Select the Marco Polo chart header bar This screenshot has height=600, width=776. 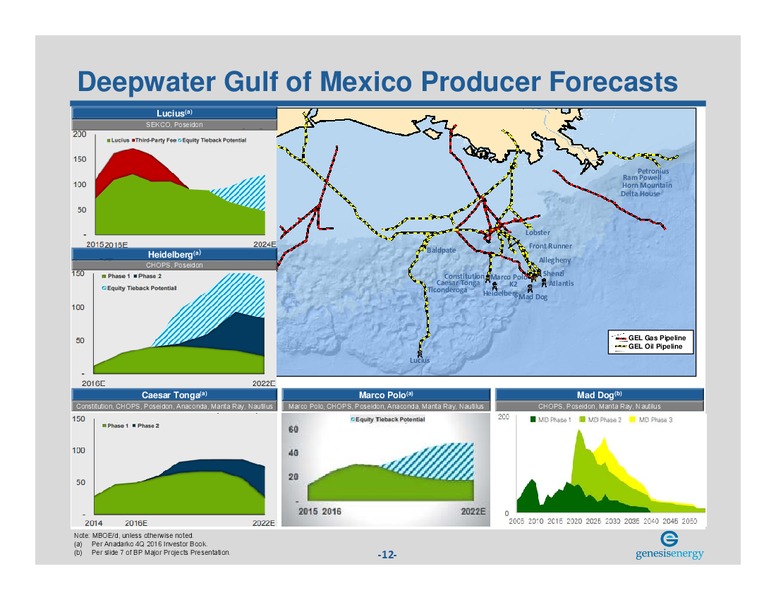point(386,395)
